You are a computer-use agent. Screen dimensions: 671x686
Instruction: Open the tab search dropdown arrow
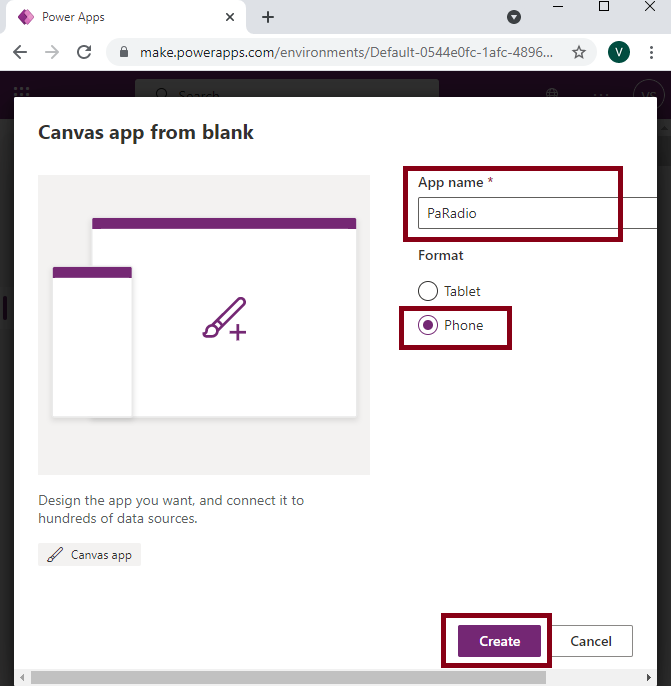514,17
